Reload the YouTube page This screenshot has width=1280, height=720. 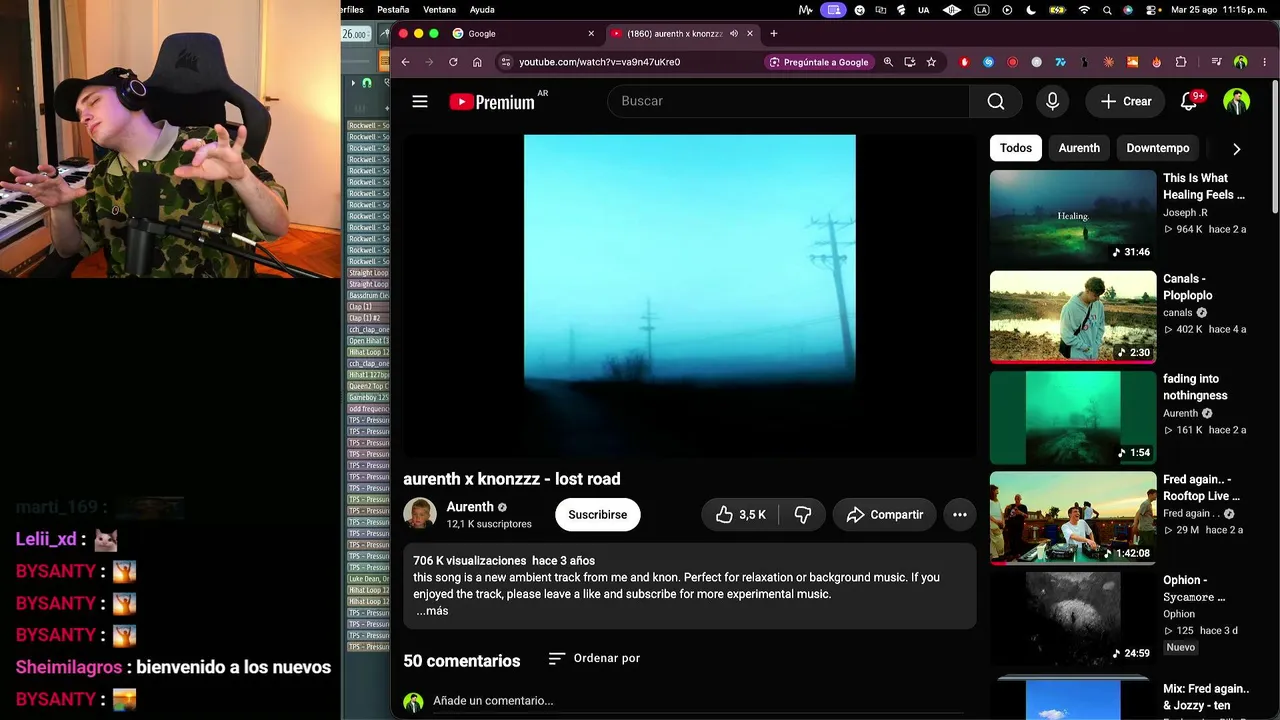453,62
